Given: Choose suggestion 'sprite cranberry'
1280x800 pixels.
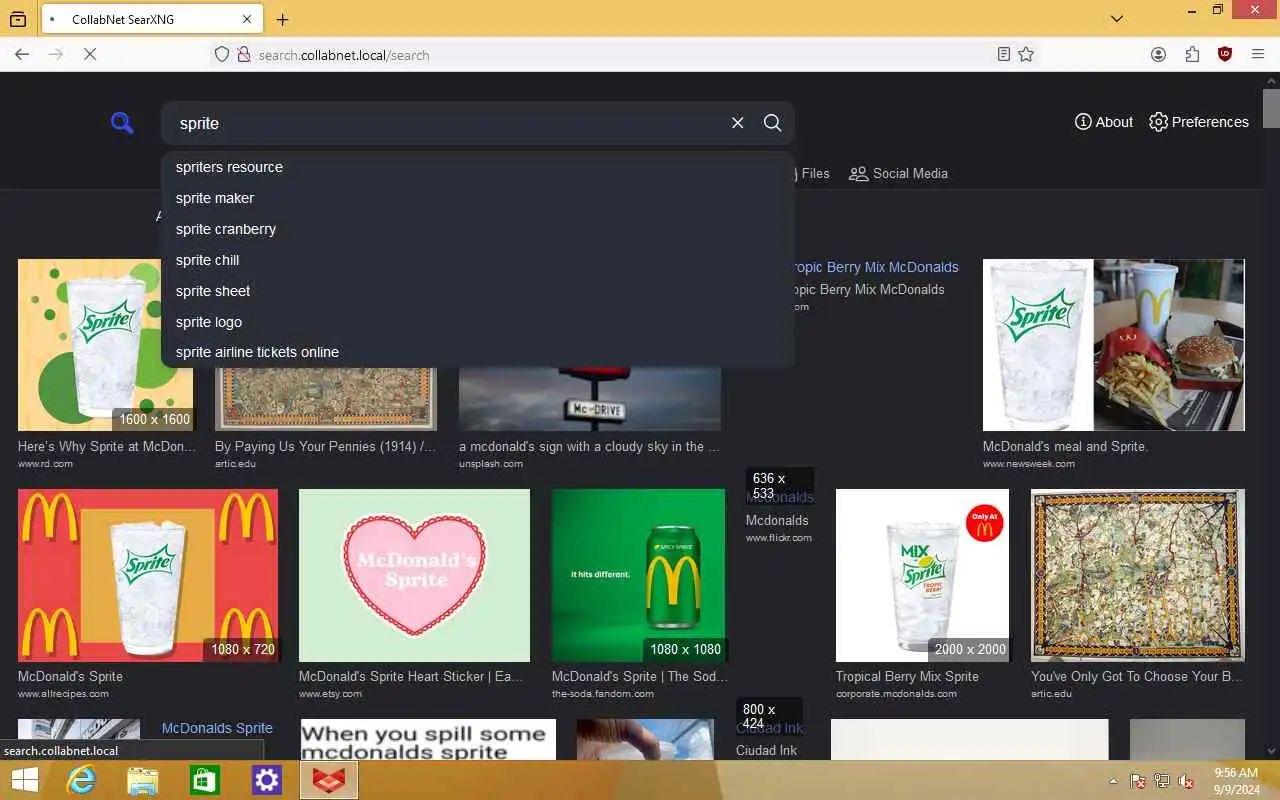Looking at the screenshot, I should [478, 229].
